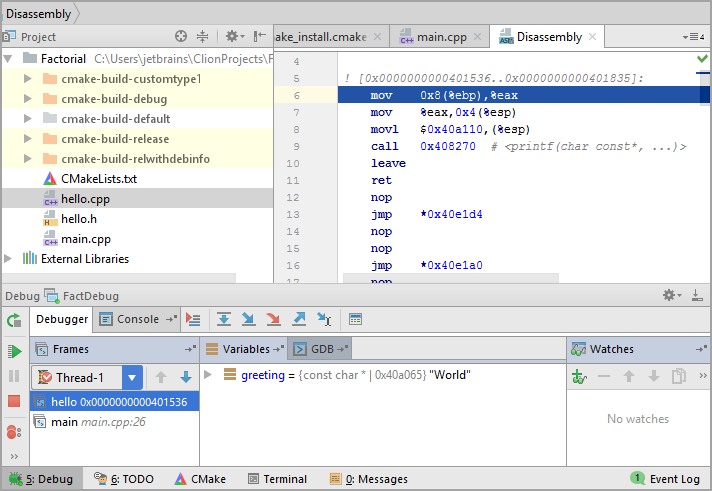Resume program with the green play icon
The width and height of the screenshot is (712, 491).
click(x=14, y=351)
